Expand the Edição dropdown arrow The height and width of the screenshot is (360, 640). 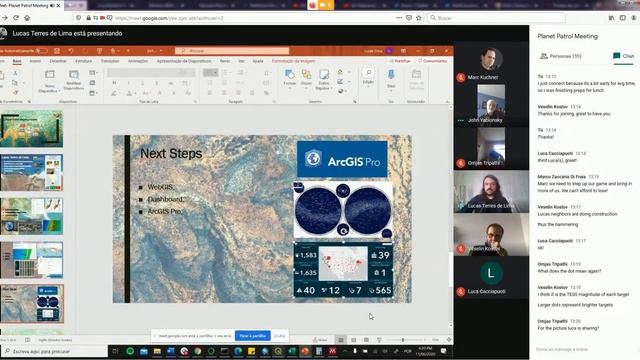[368, 87]
